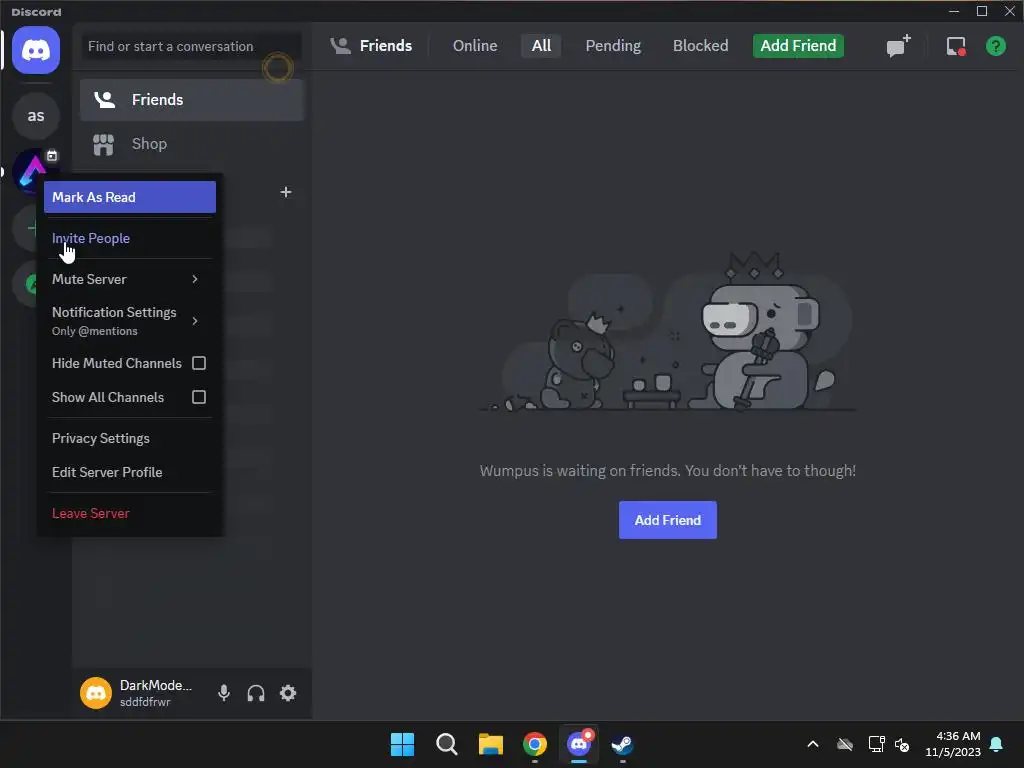Select Invite People menu entry
Viewport: 1024px width, 768px height.
(130, 238)
